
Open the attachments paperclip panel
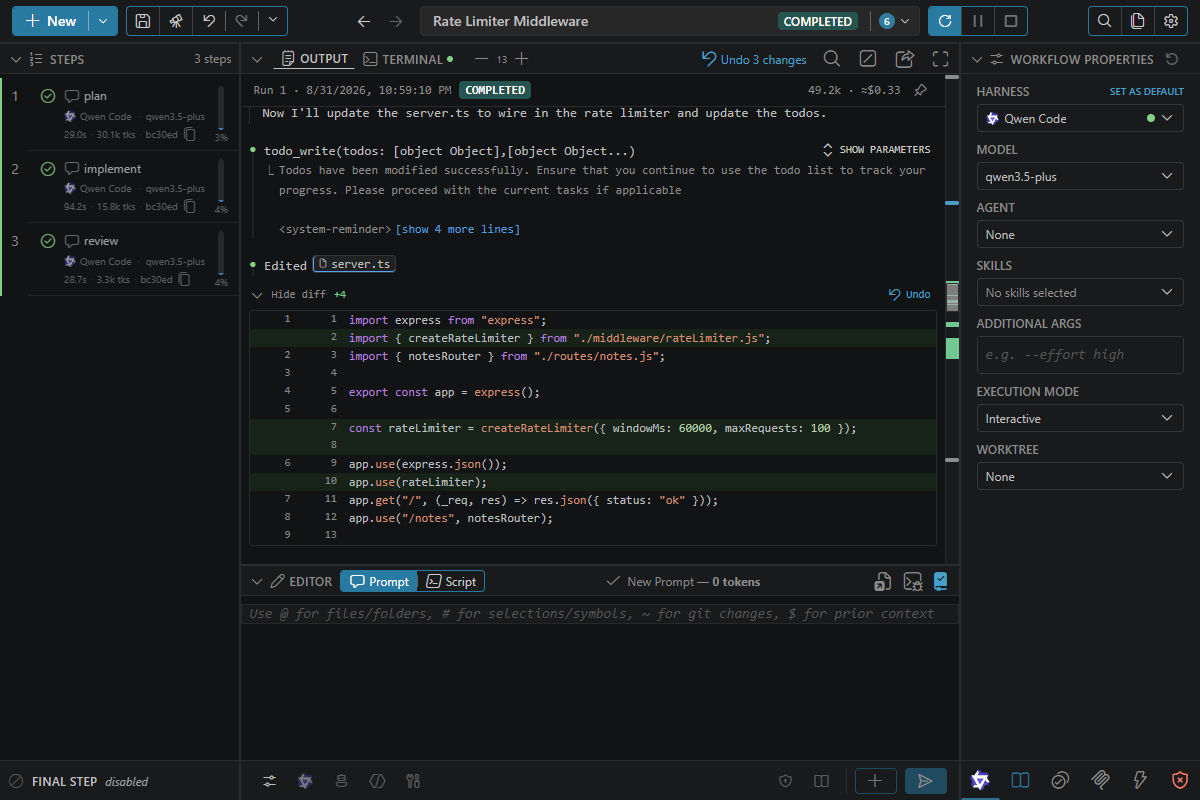point(1100,780)
